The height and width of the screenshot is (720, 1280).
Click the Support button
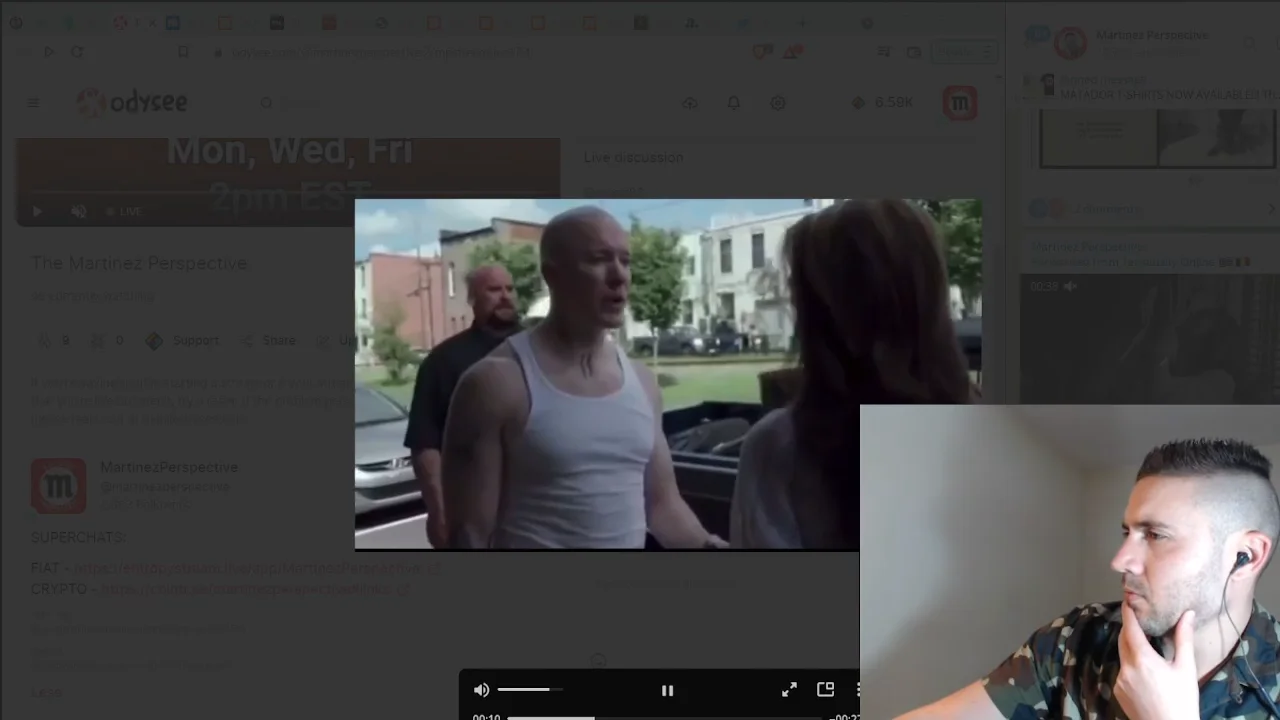pyautogui.click(x=182, y=341)
